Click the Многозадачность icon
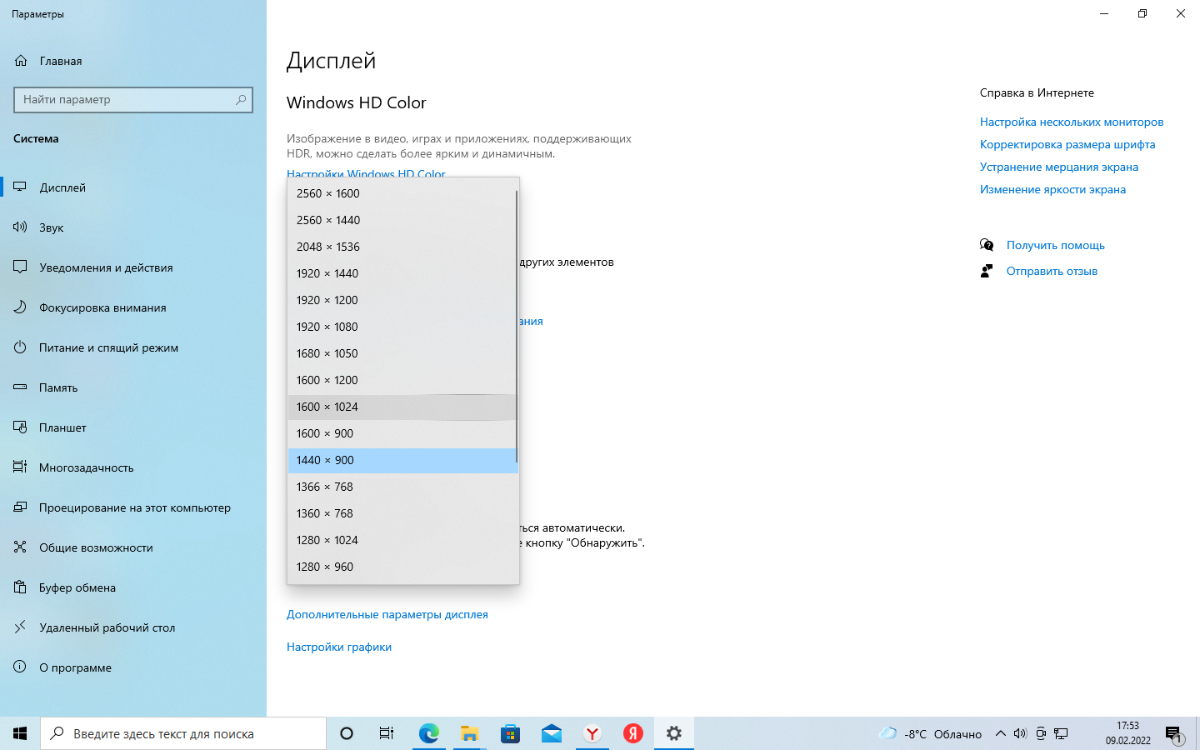 20,468
